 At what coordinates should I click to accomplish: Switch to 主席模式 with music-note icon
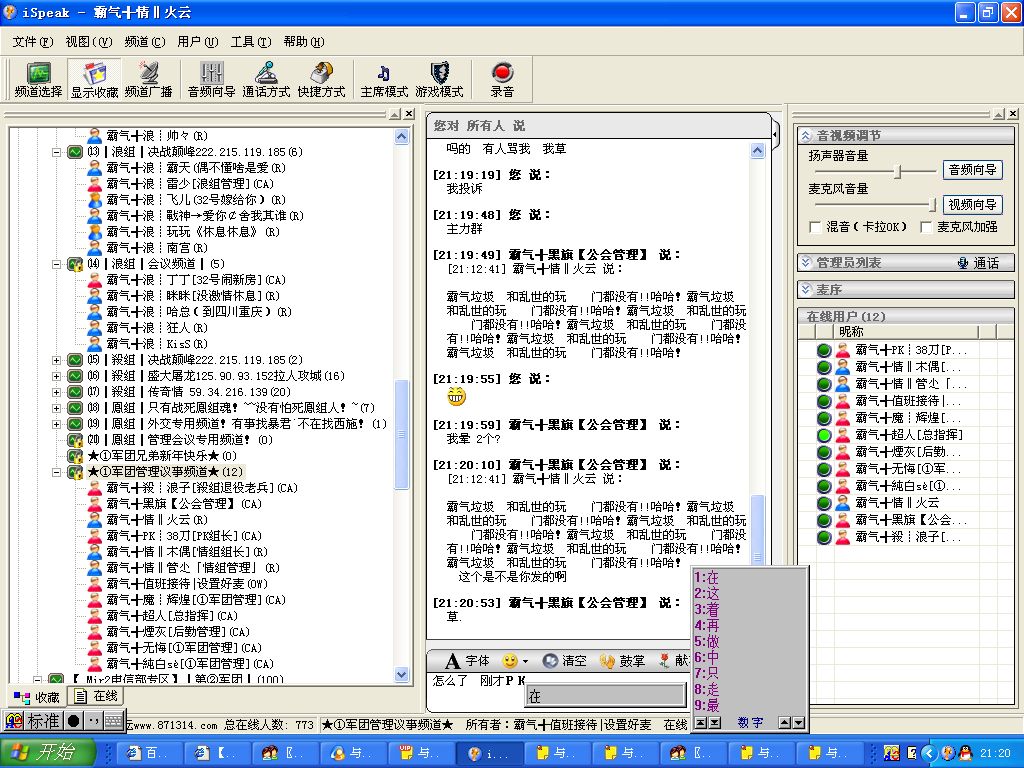384,80
